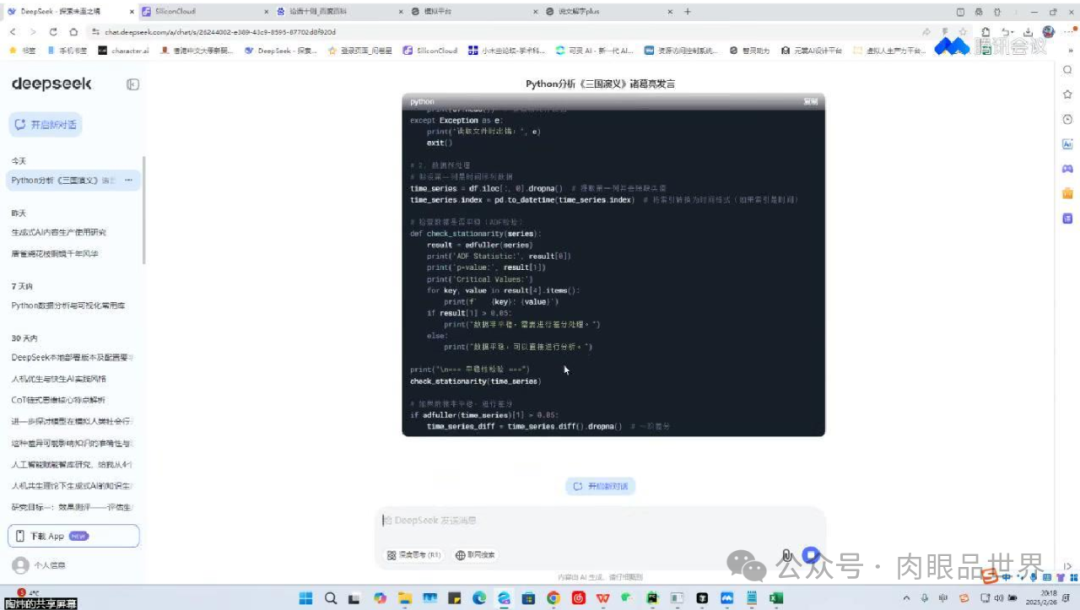Open browser sidebar search icon
This screenshot has height=610, width=1080.
point(1068,70)
